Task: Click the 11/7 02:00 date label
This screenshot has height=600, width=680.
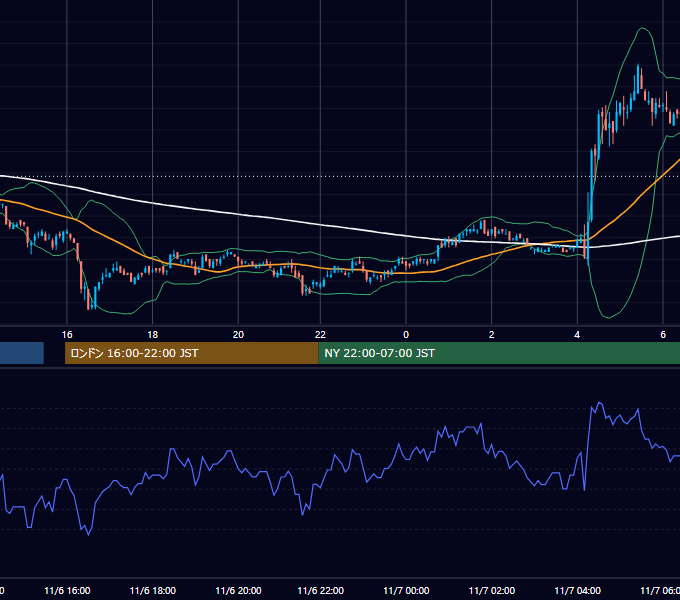Action: 492,590
